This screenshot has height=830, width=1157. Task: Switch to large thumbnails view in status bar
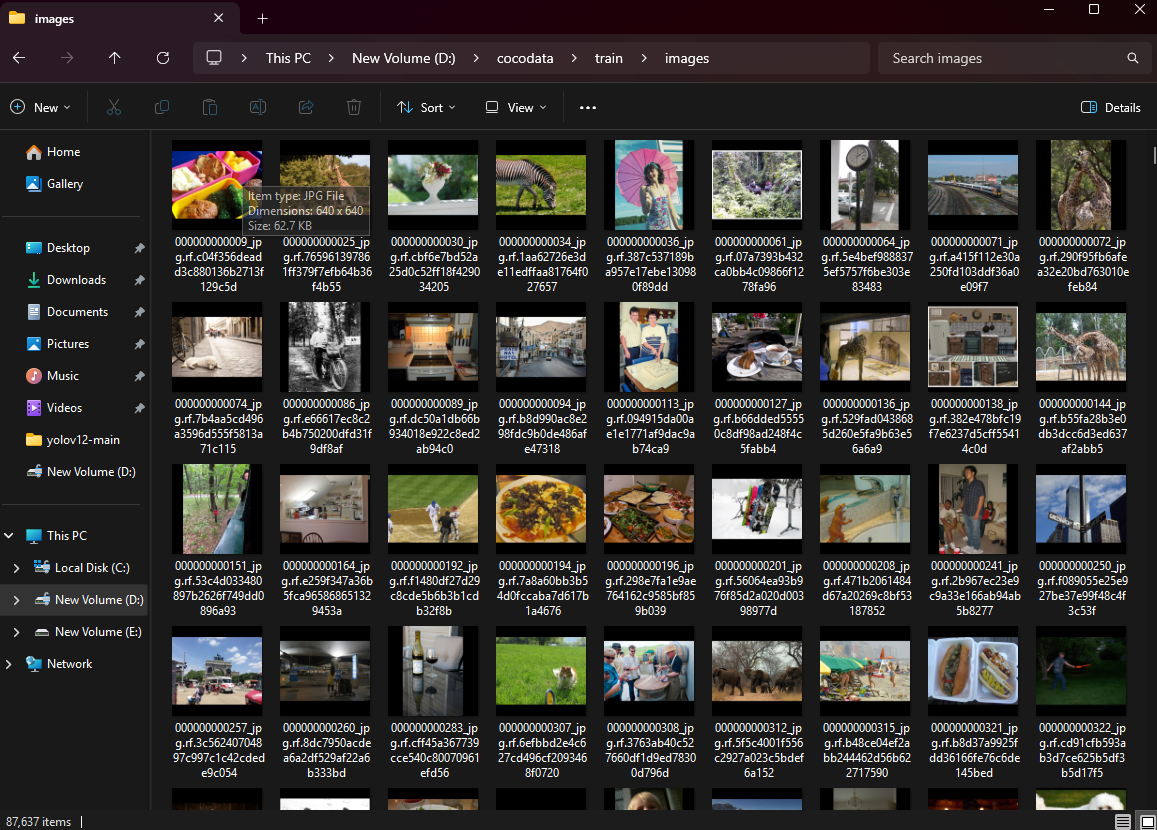(x=1147, y=821)
